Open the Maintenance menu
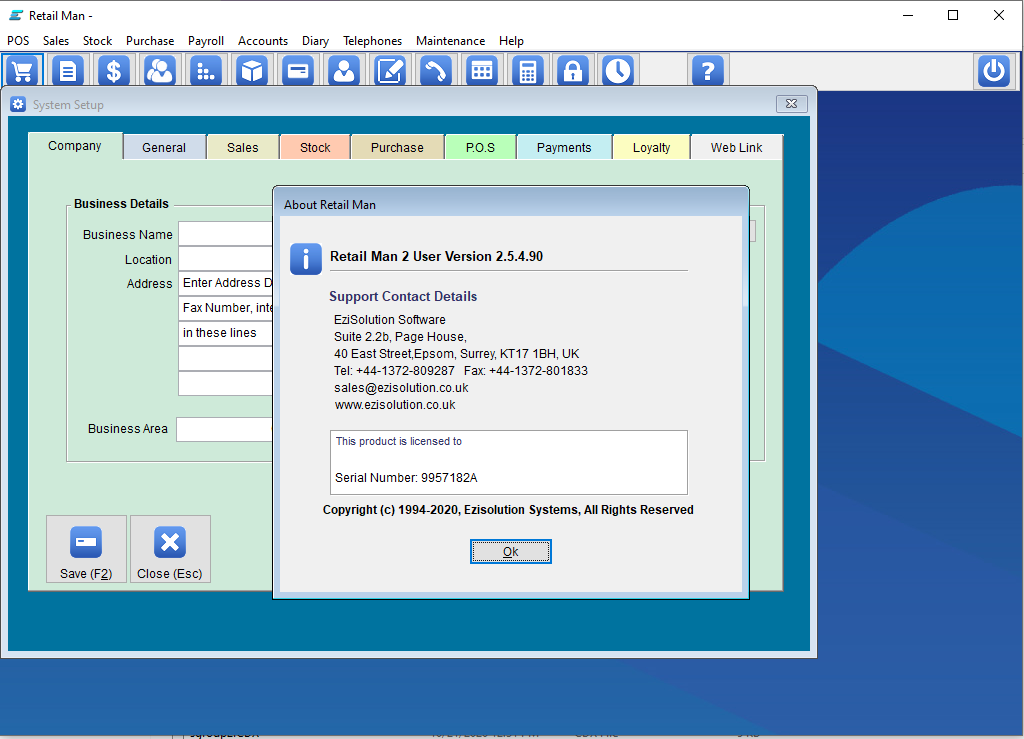The width and height of the screenshot is (1024, 739). click(x=451, y=40)
